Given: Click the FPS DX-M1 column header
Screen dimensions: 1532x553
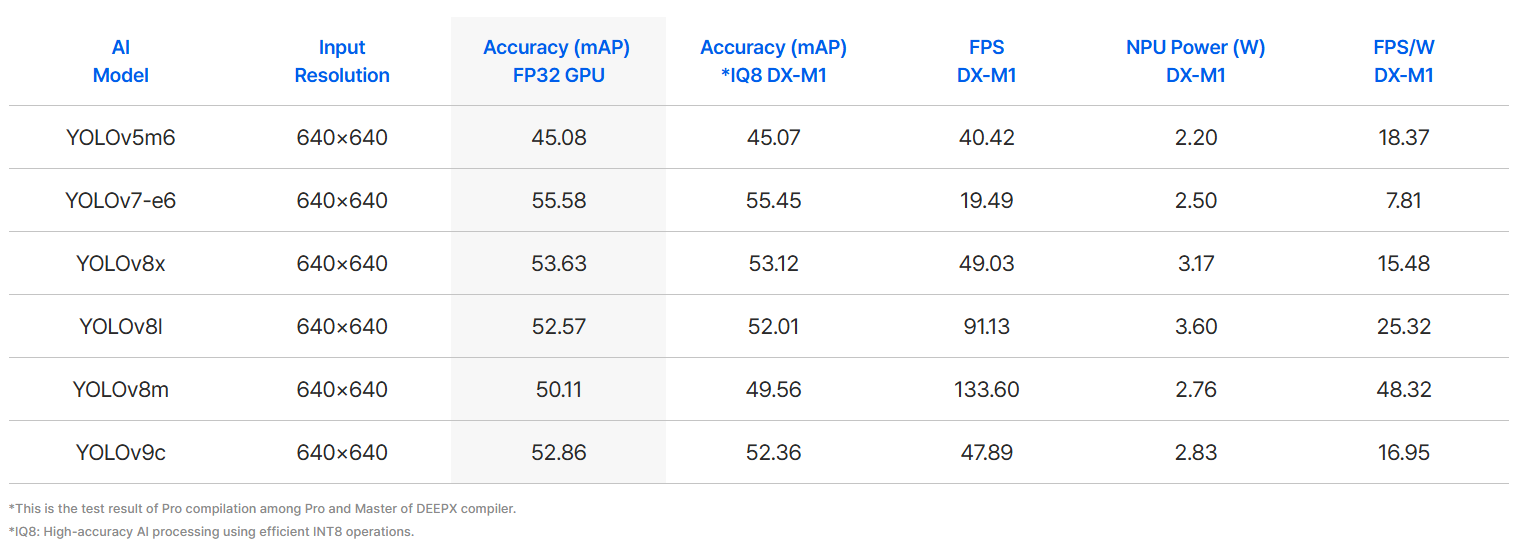Looking at the screenshot, I should pyautogui.click(x=986, y=61).
